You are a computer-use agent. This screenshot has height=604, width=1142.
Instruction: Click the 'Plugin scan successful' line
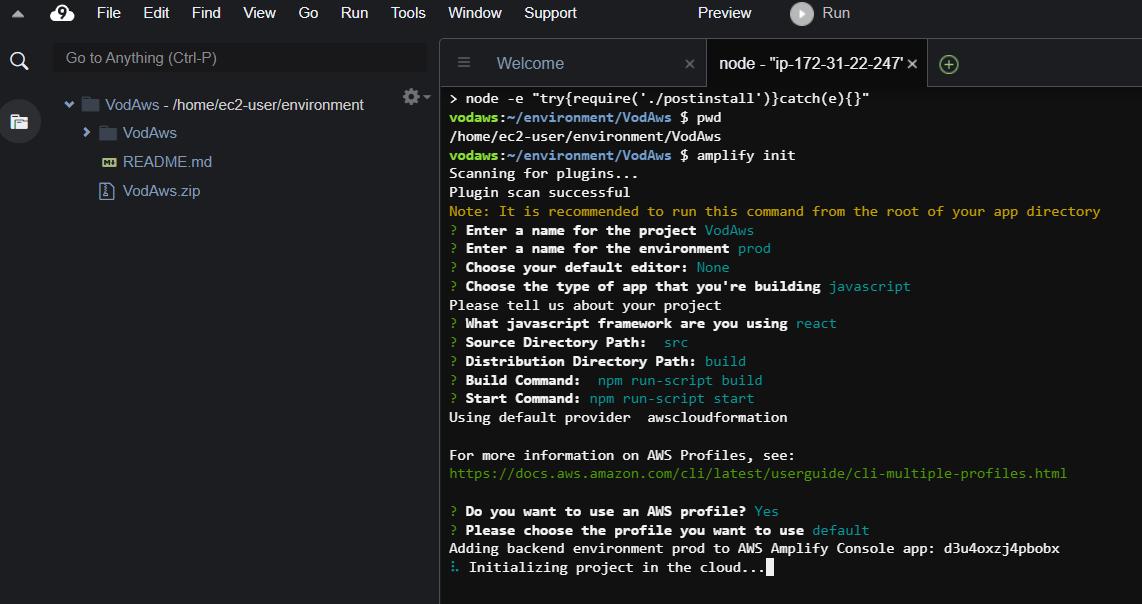tap(539, 192)
